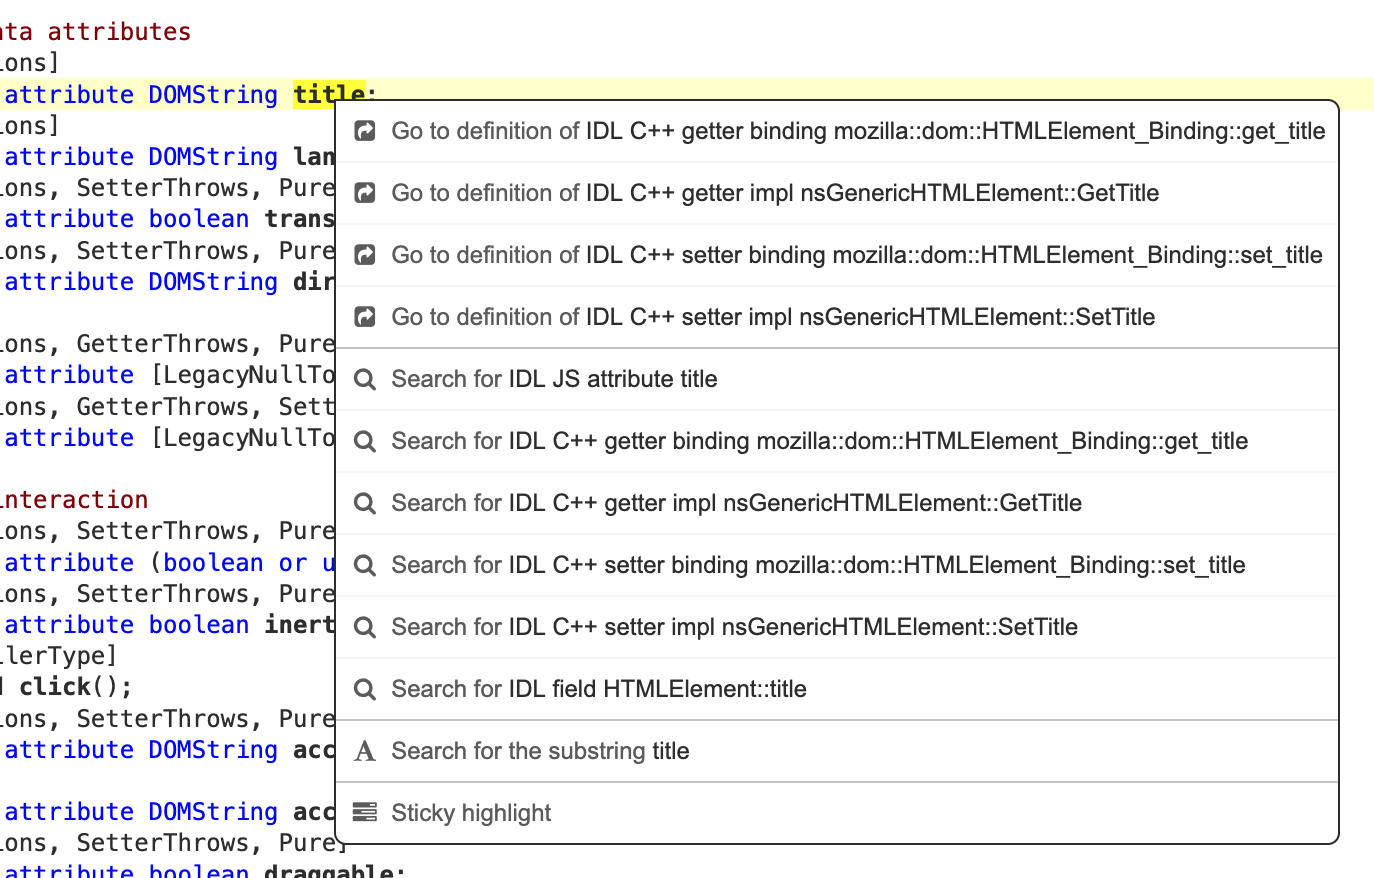Search for getter binding get_title entry

point(819,441)
